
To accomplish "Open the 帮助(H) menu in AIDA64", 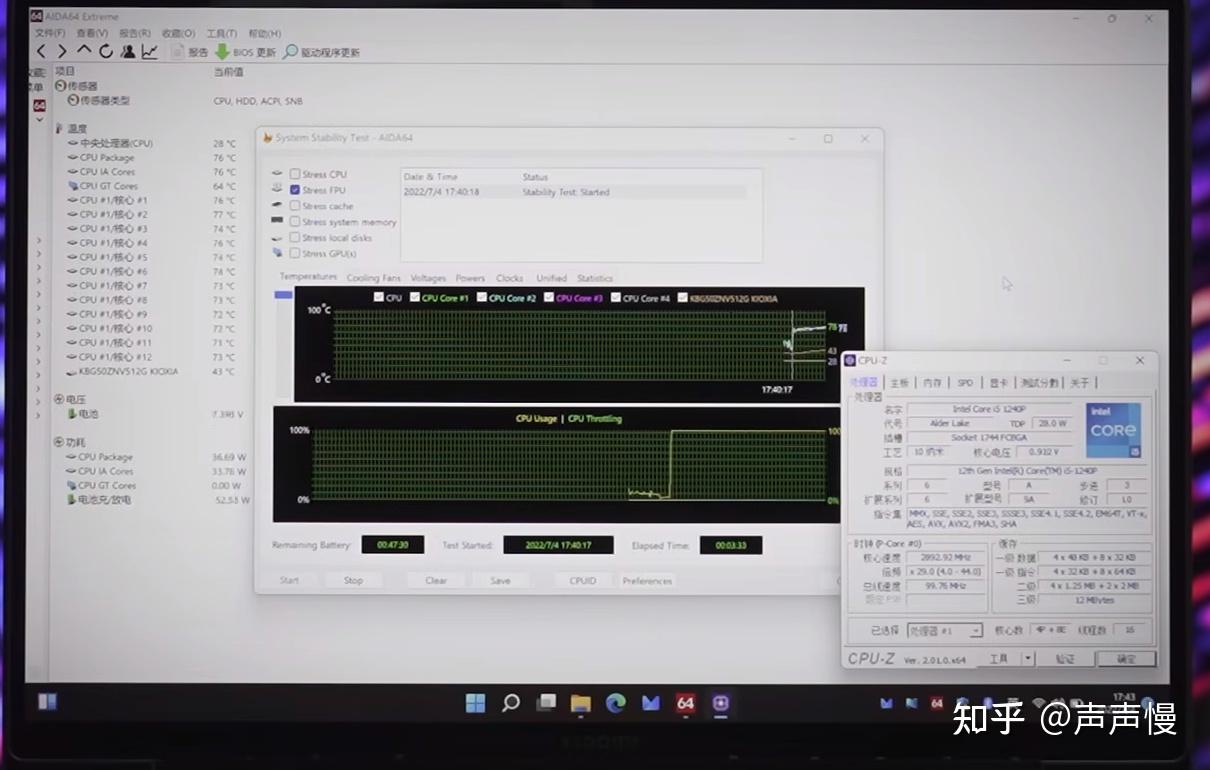I will pos(265,33).
